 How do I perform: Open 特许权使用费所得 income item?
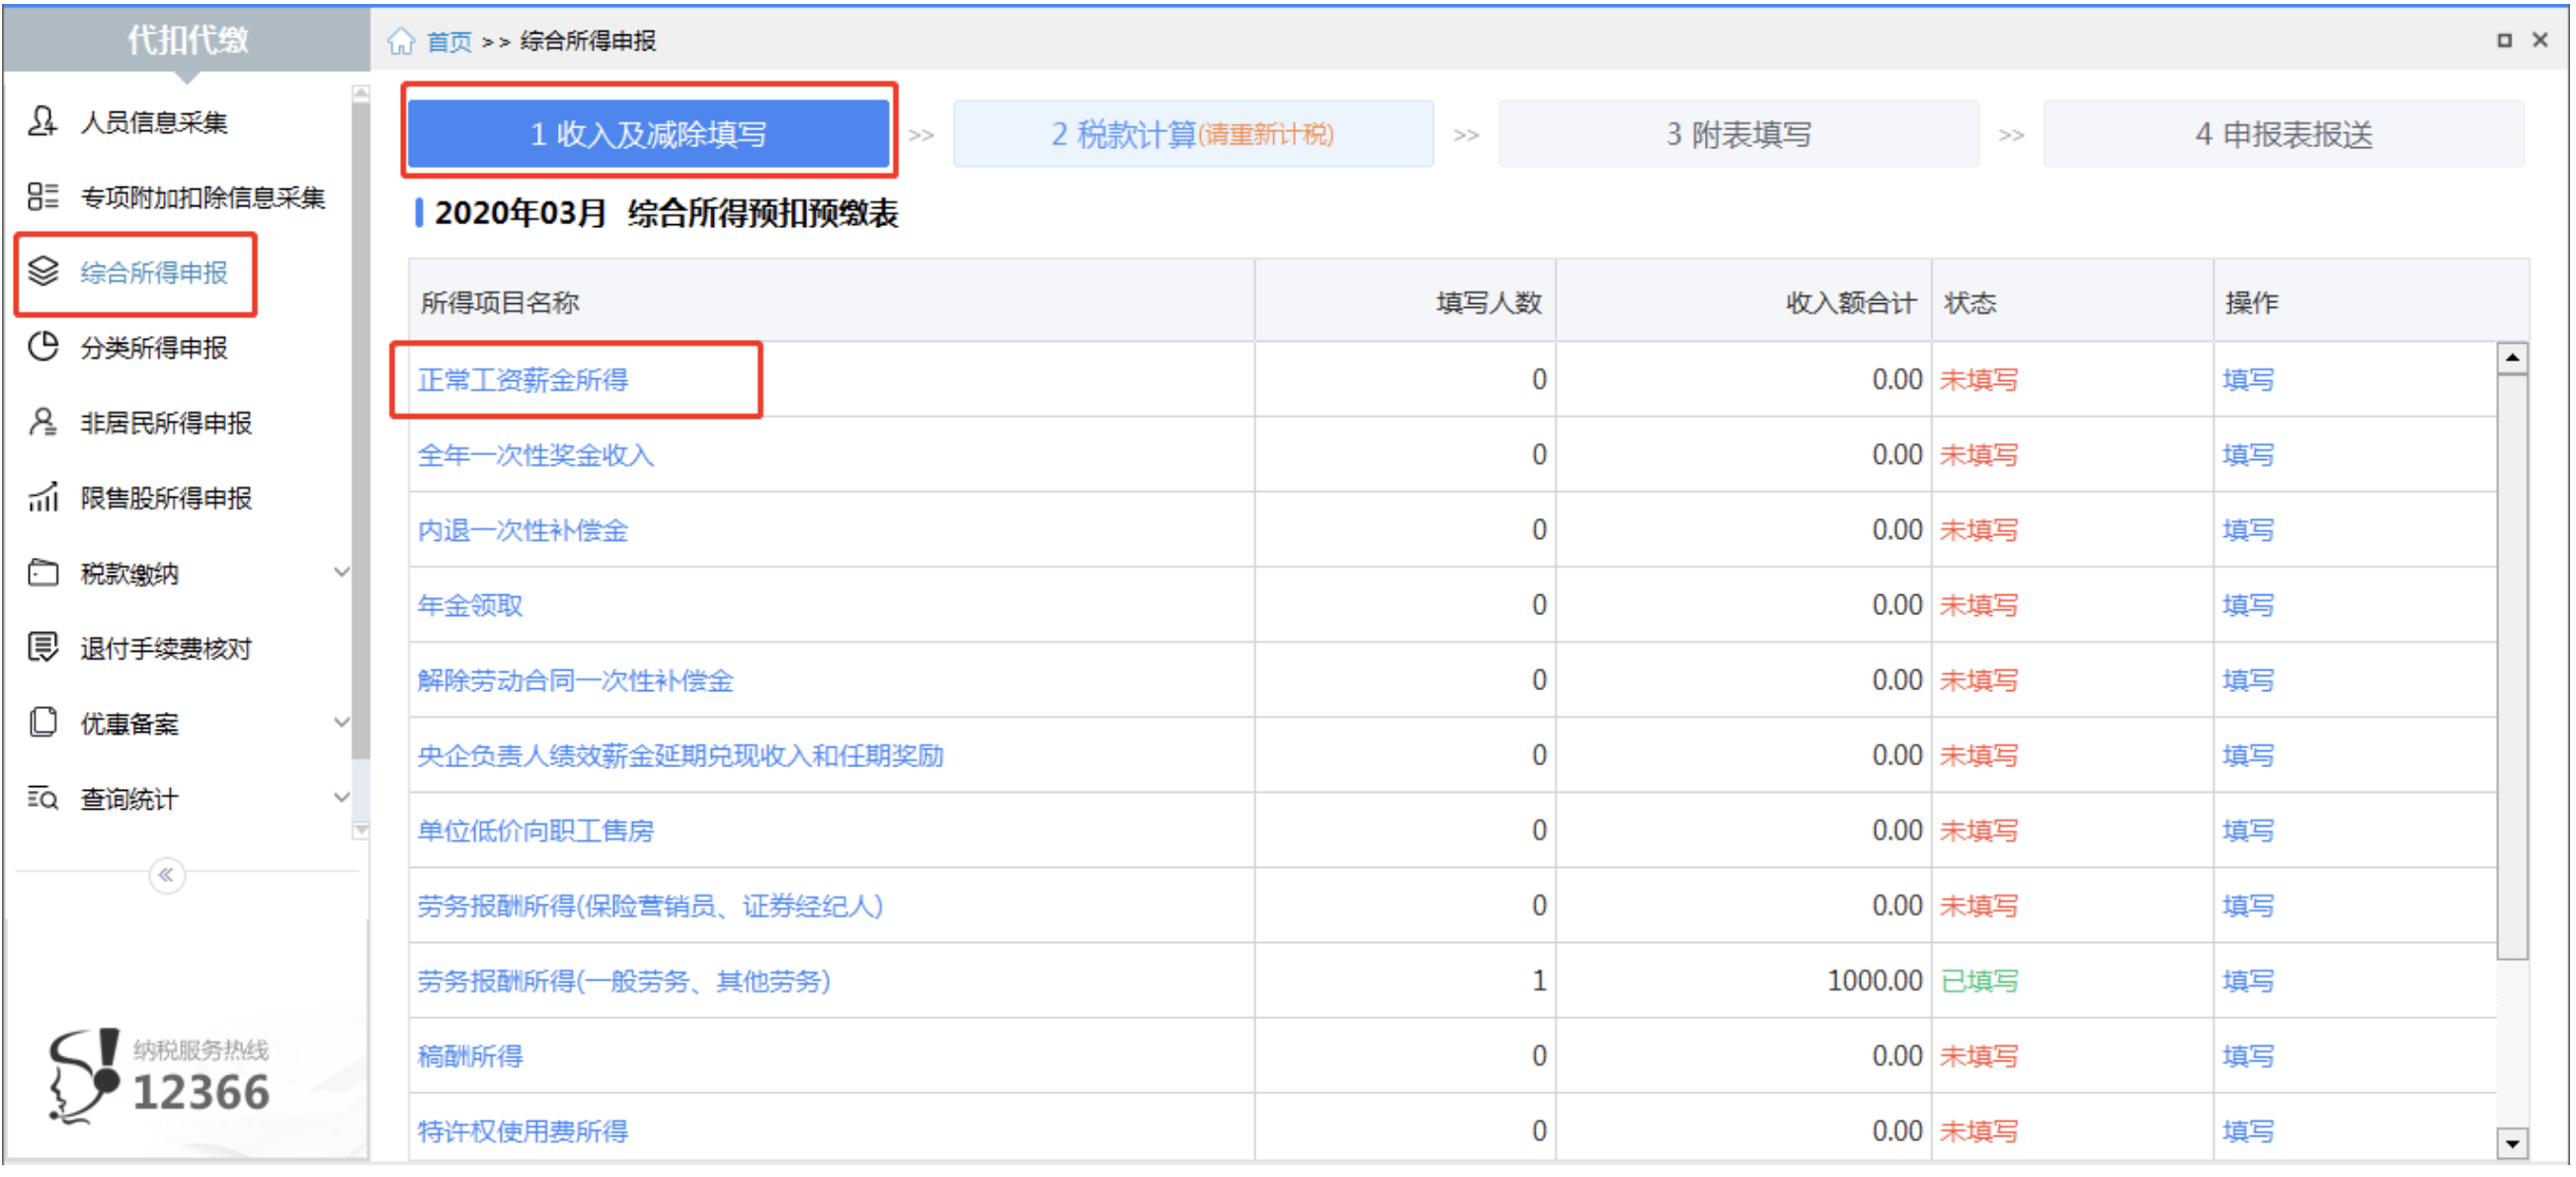click(x=523, y=1130)
